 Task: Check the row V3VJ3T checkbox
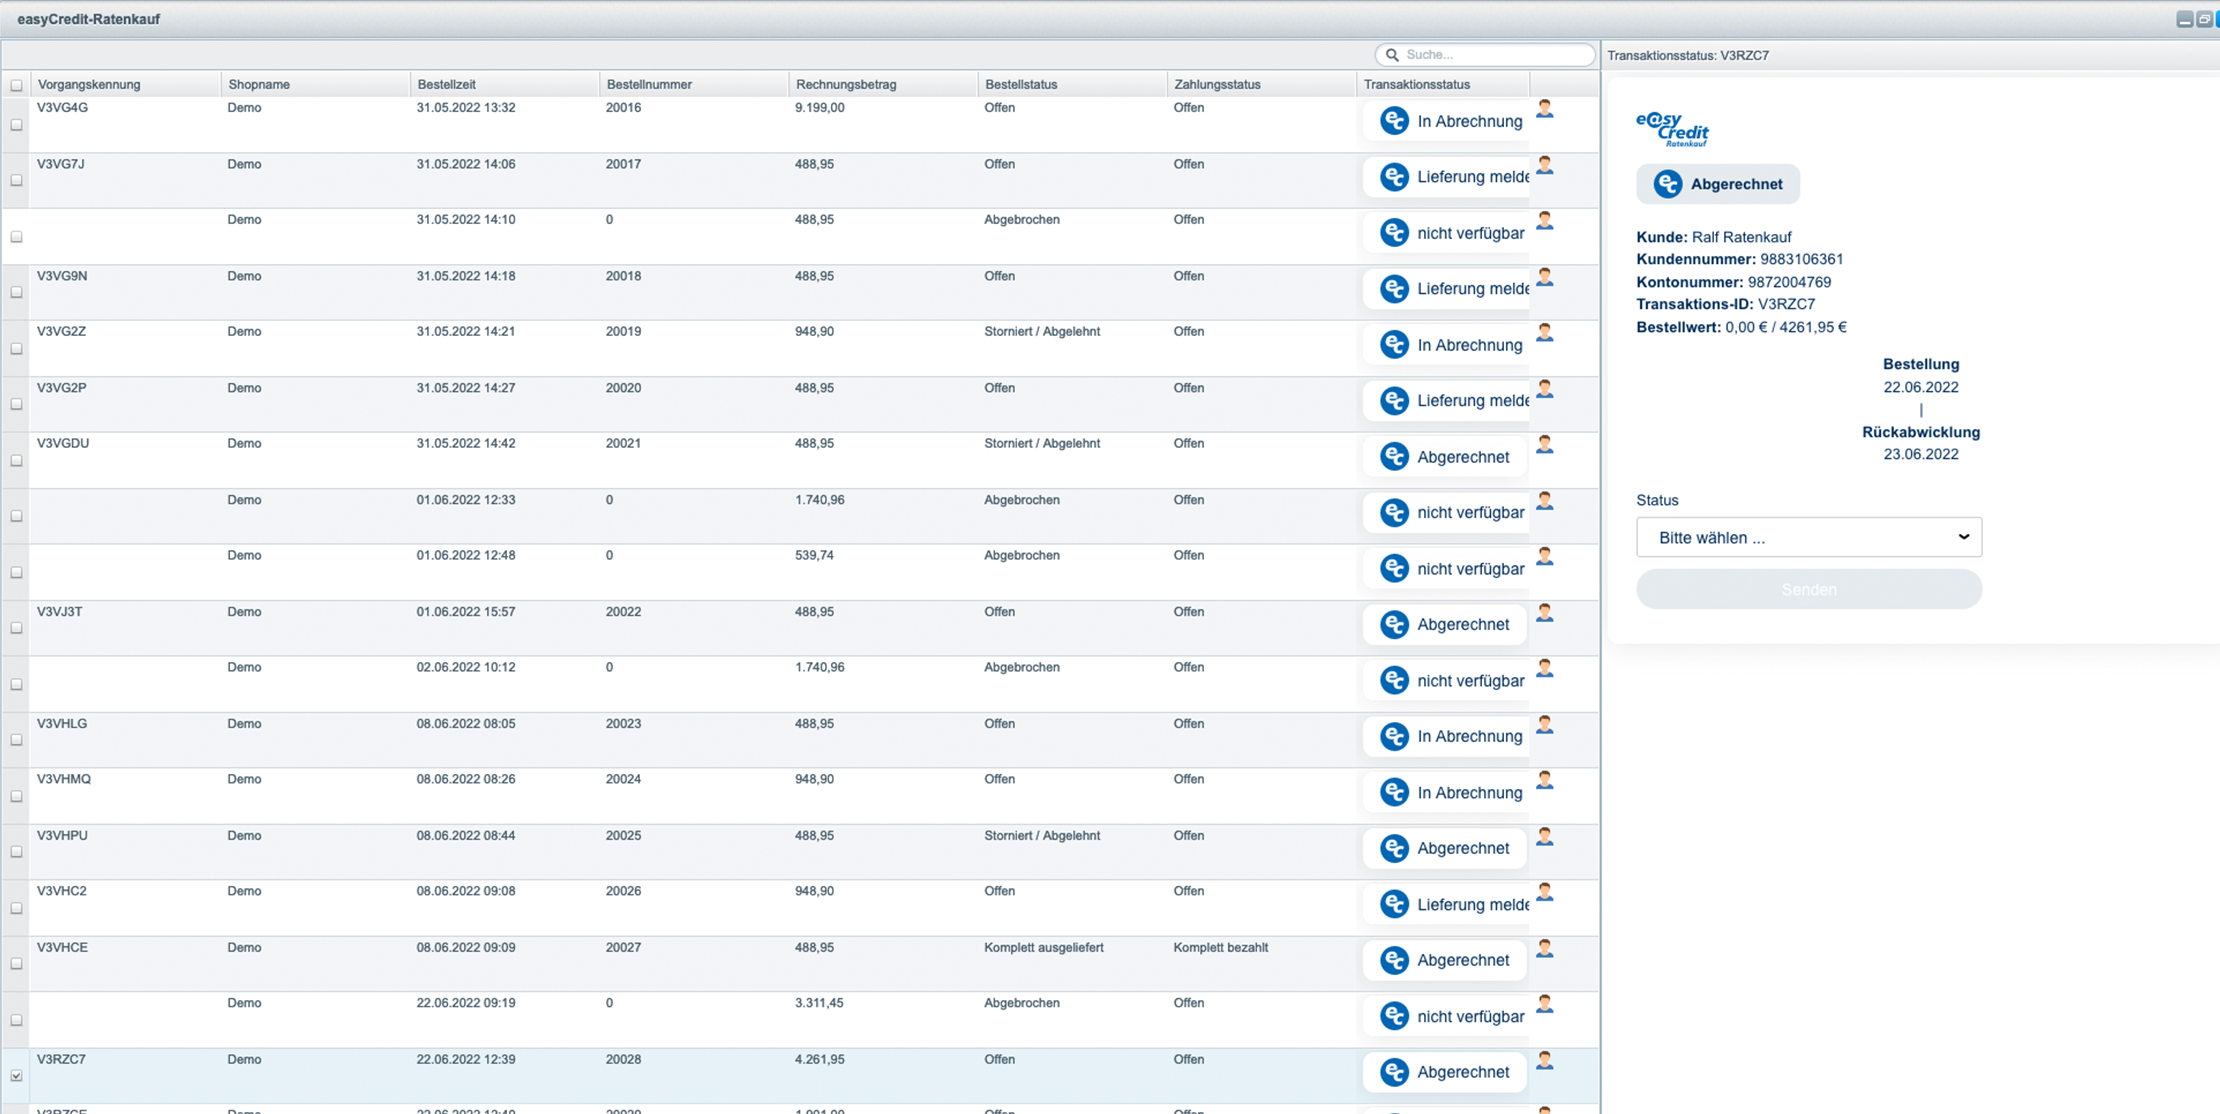click(16, 628)
